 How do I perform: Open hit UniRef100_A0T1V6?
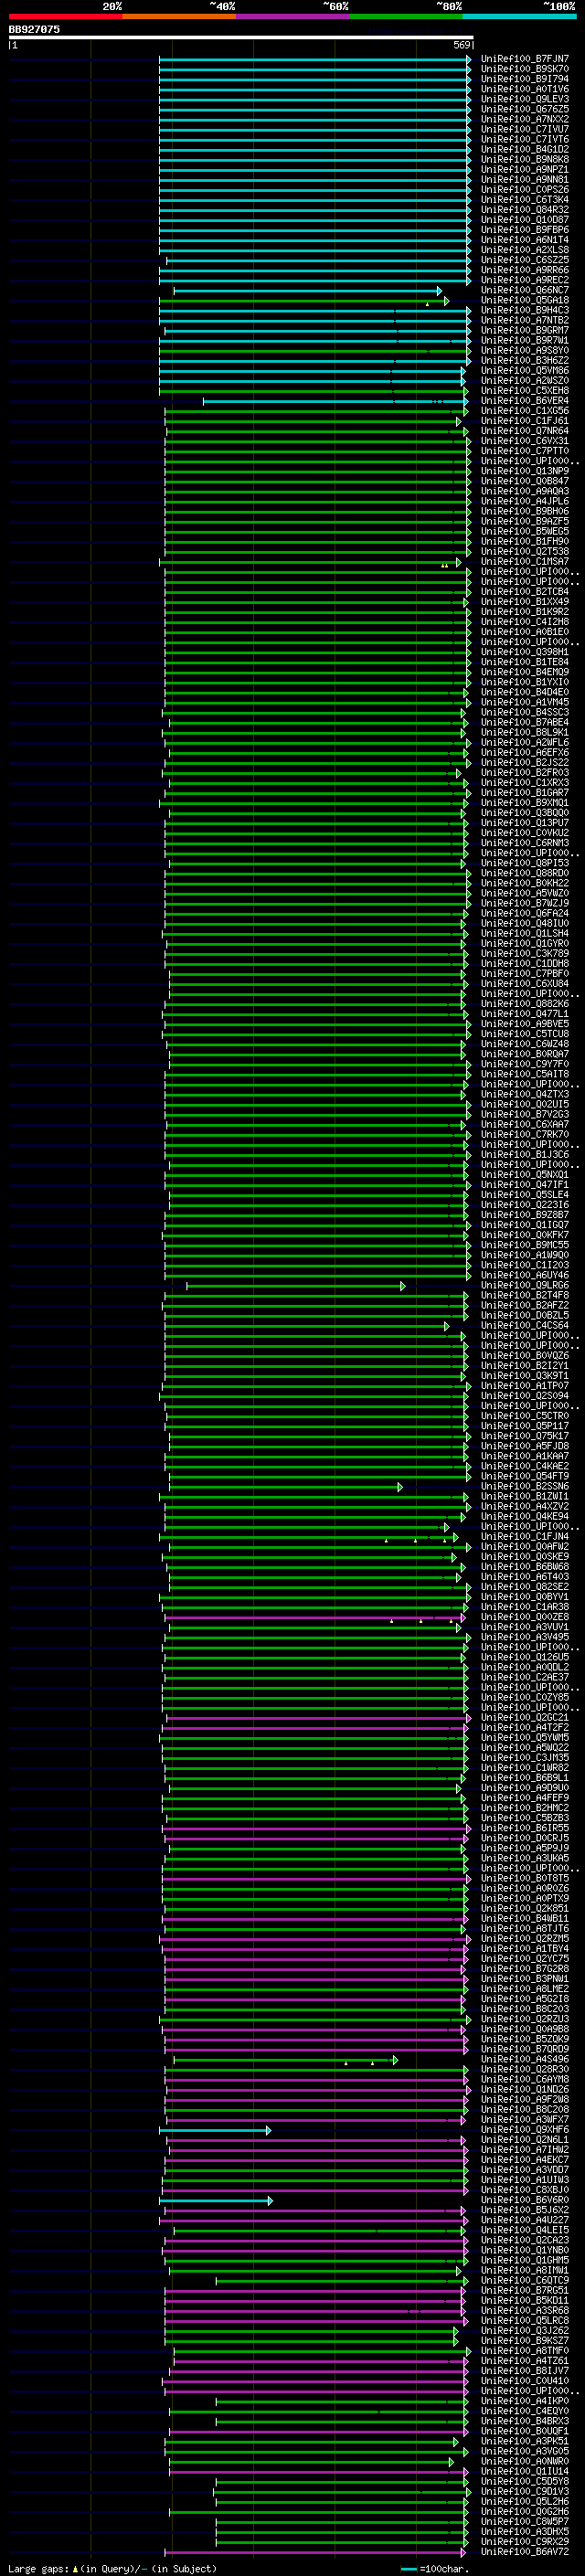[524, 89]
